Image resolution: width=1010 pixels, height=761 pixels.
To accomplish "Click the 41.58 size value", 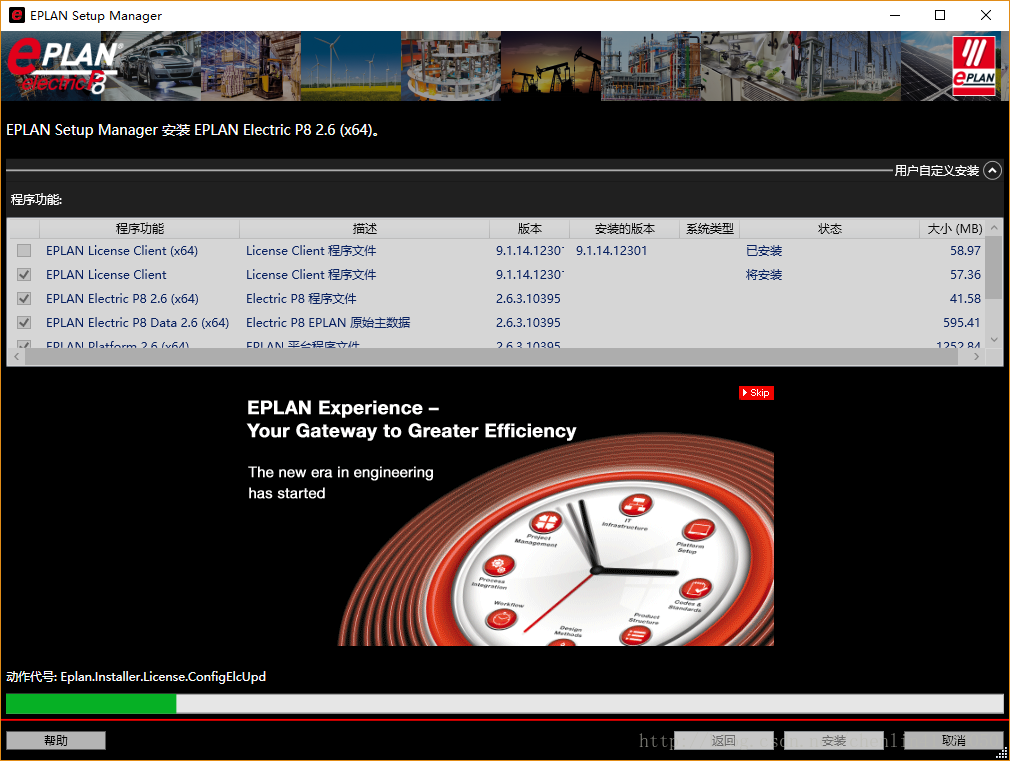I will (965, 298).
